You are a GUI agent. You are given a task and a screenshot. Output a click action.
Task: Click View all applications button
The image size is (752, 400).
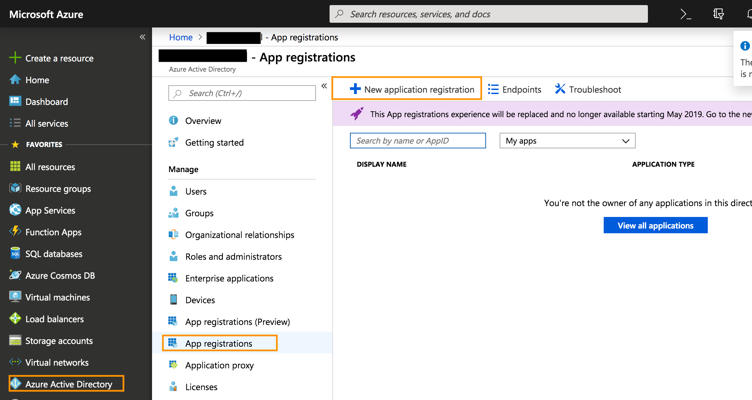click(x=655, y=226)
